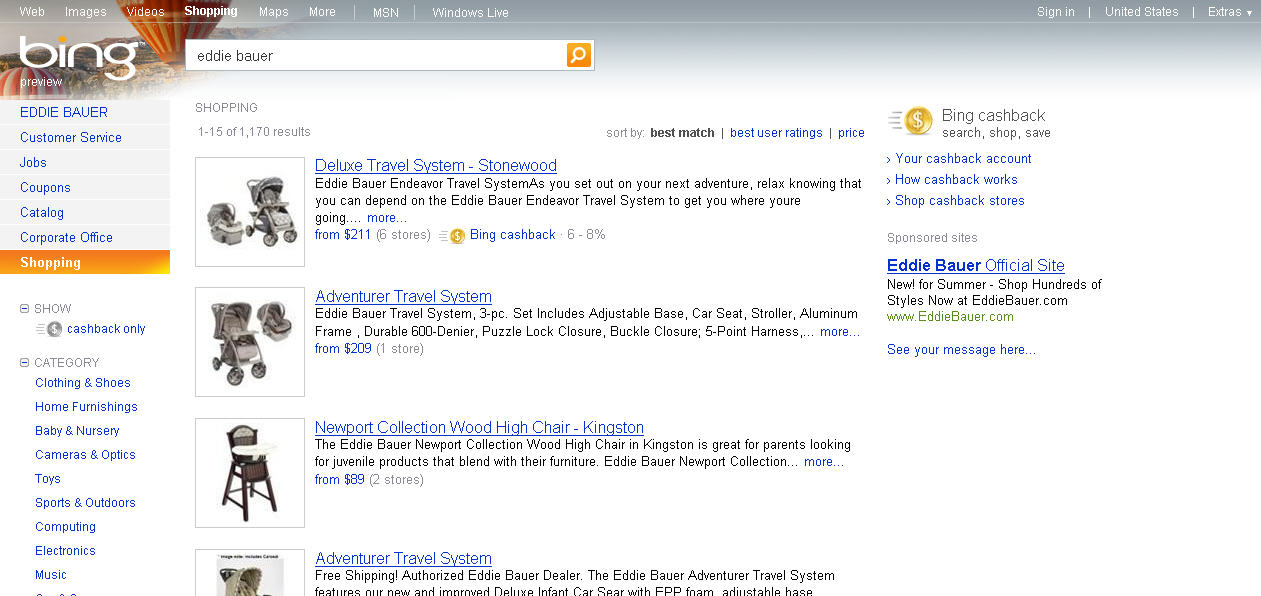Expand Newport high chair description with more

[x=823, y=462]
